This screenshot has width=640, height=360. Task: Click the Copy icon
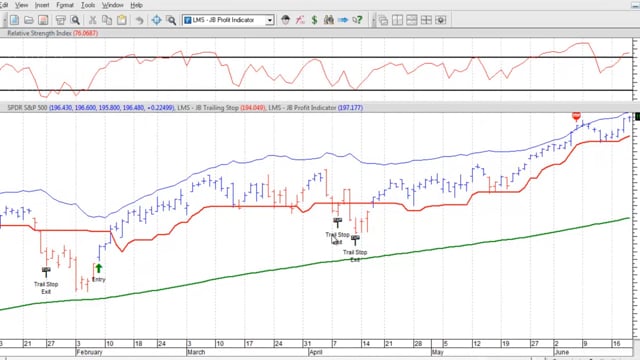click(107, 20)
